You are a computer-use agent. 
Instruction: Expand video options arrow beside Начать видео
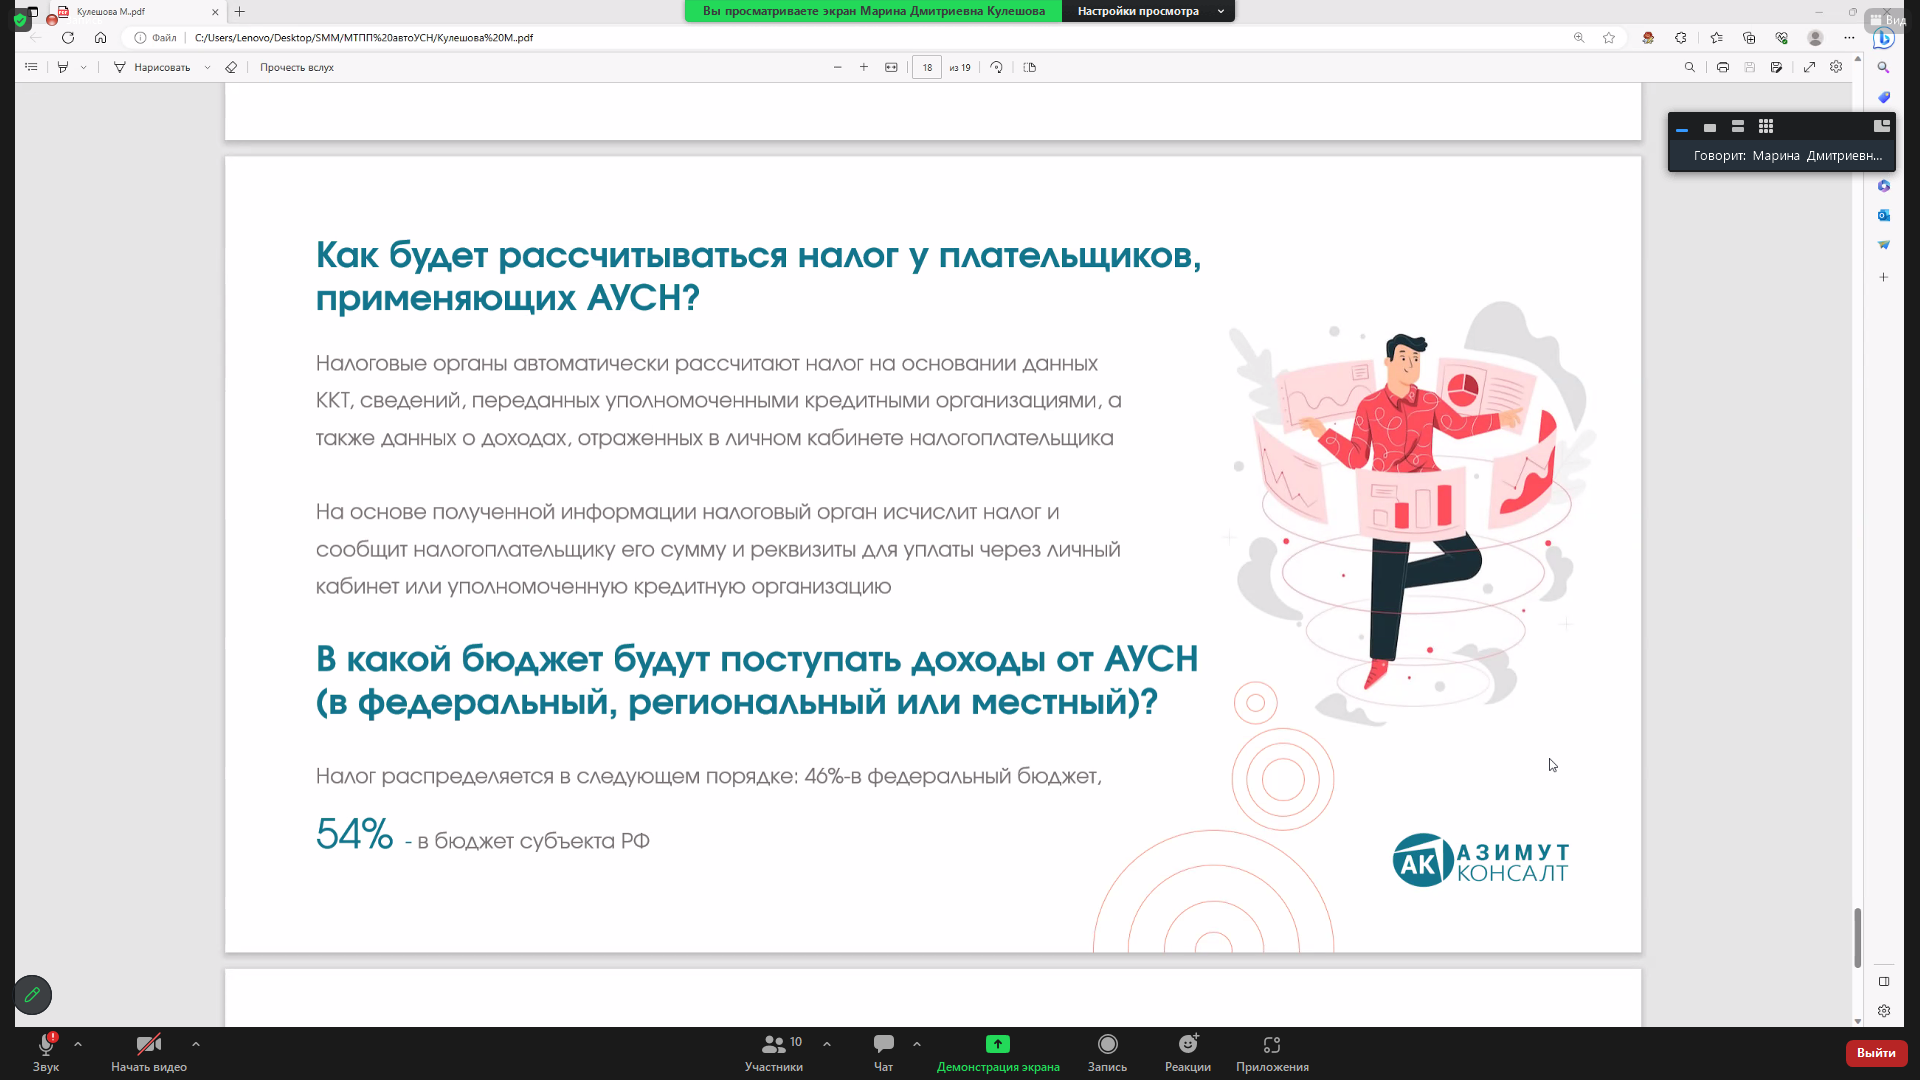196,1044
